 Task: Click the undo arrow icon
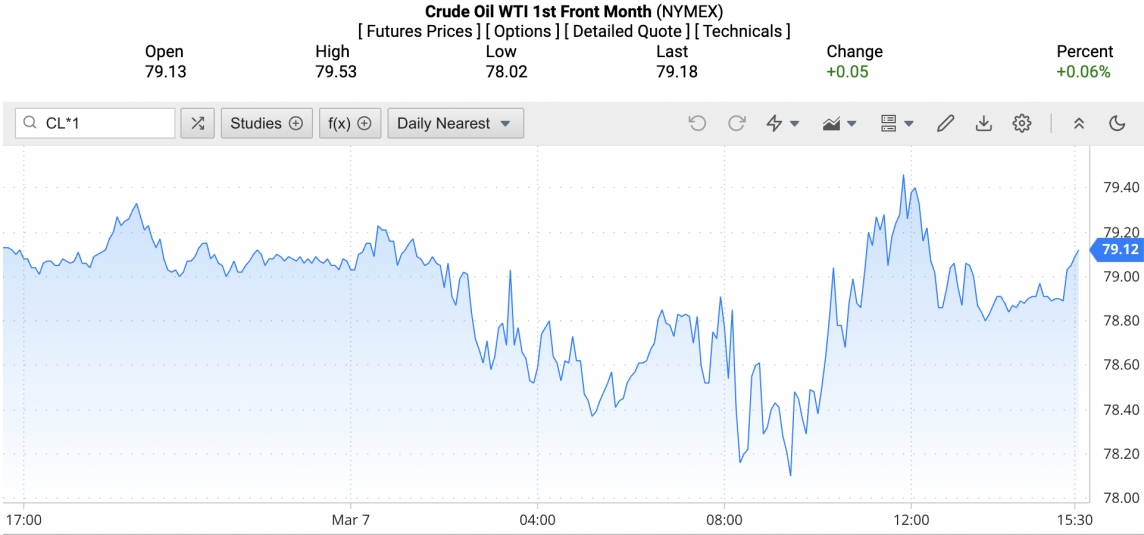[x=697, y=123]
